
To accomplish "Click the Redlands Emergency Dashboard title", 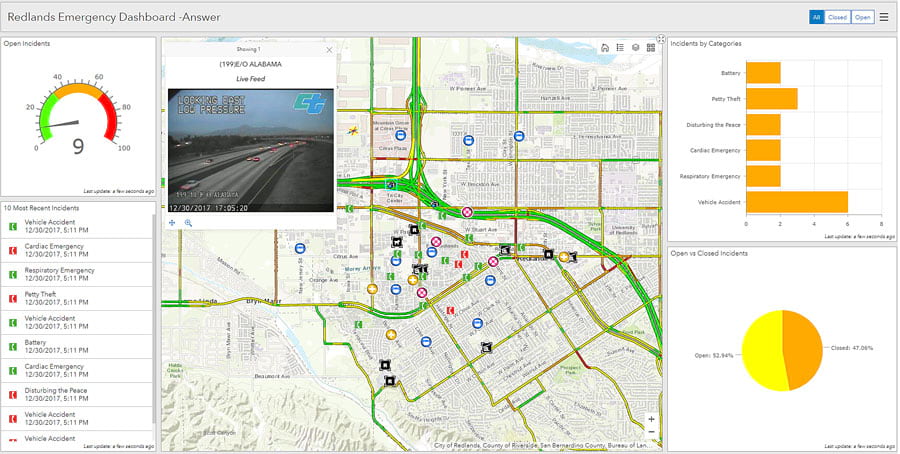I will click(114, 17).
